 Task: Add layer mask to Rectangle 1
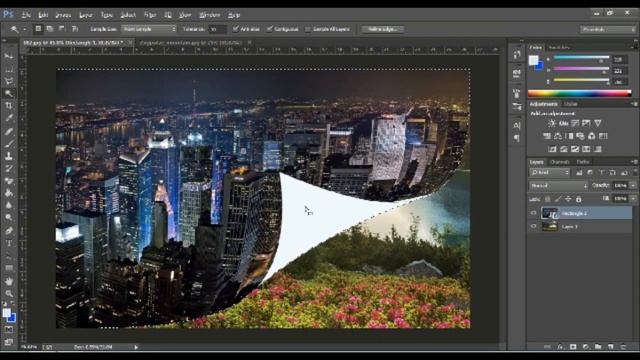(x=573, y=347)
